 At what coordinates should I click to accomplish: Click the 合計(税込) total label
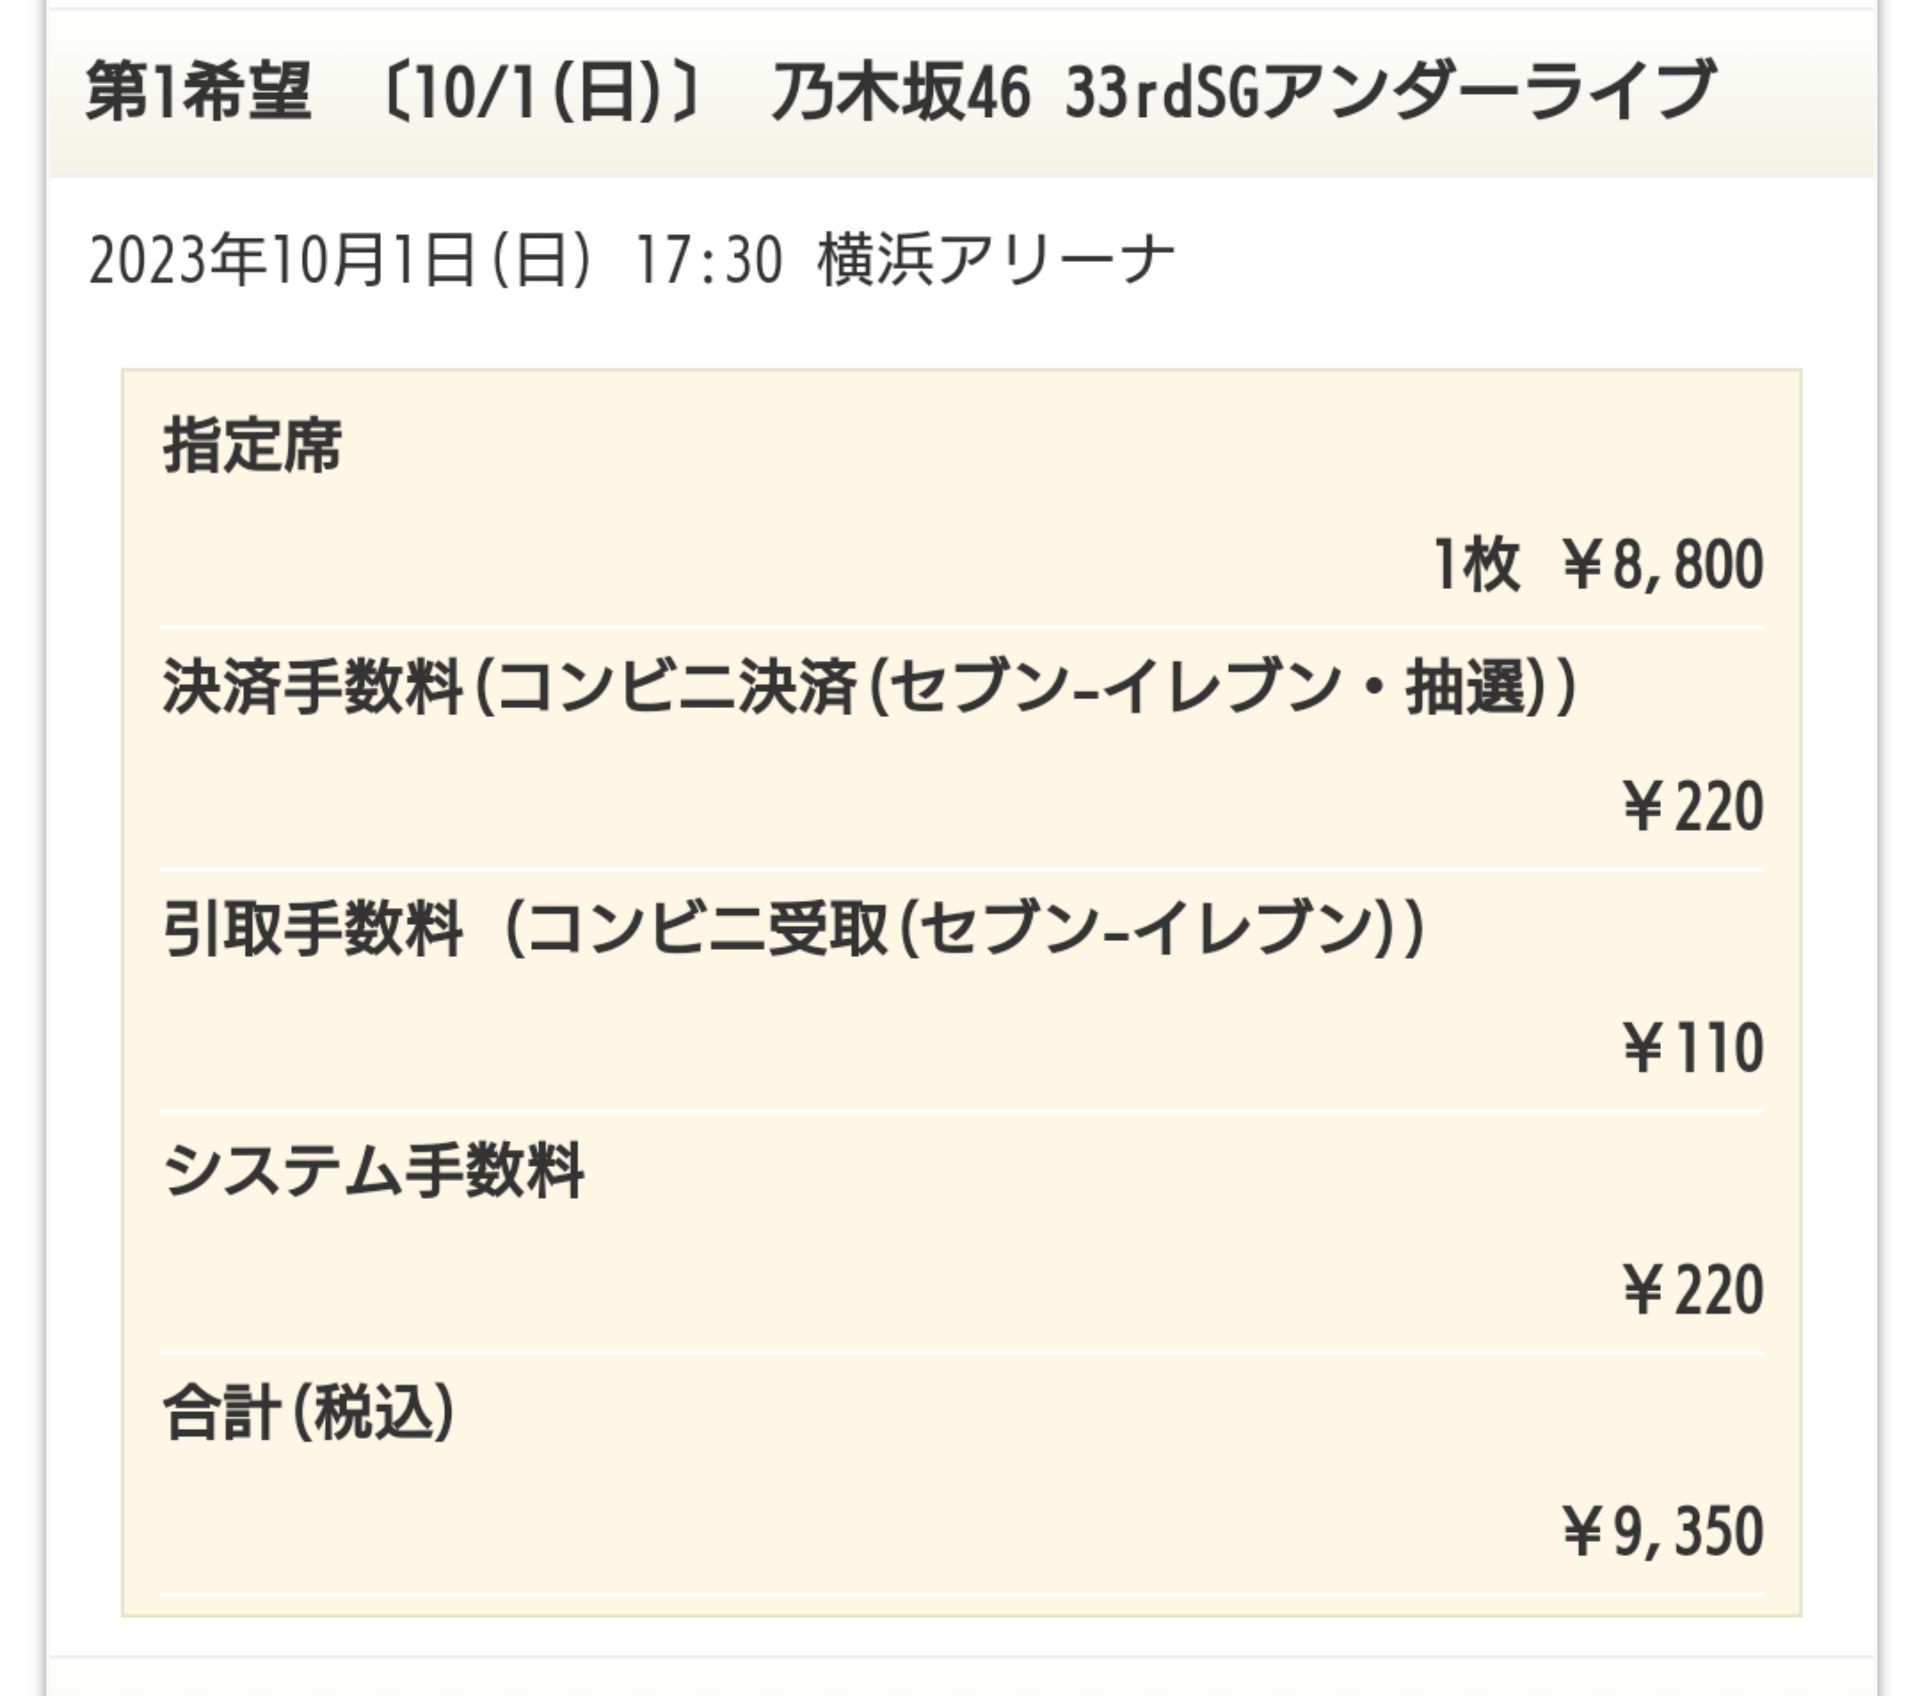click(308, 1413)
